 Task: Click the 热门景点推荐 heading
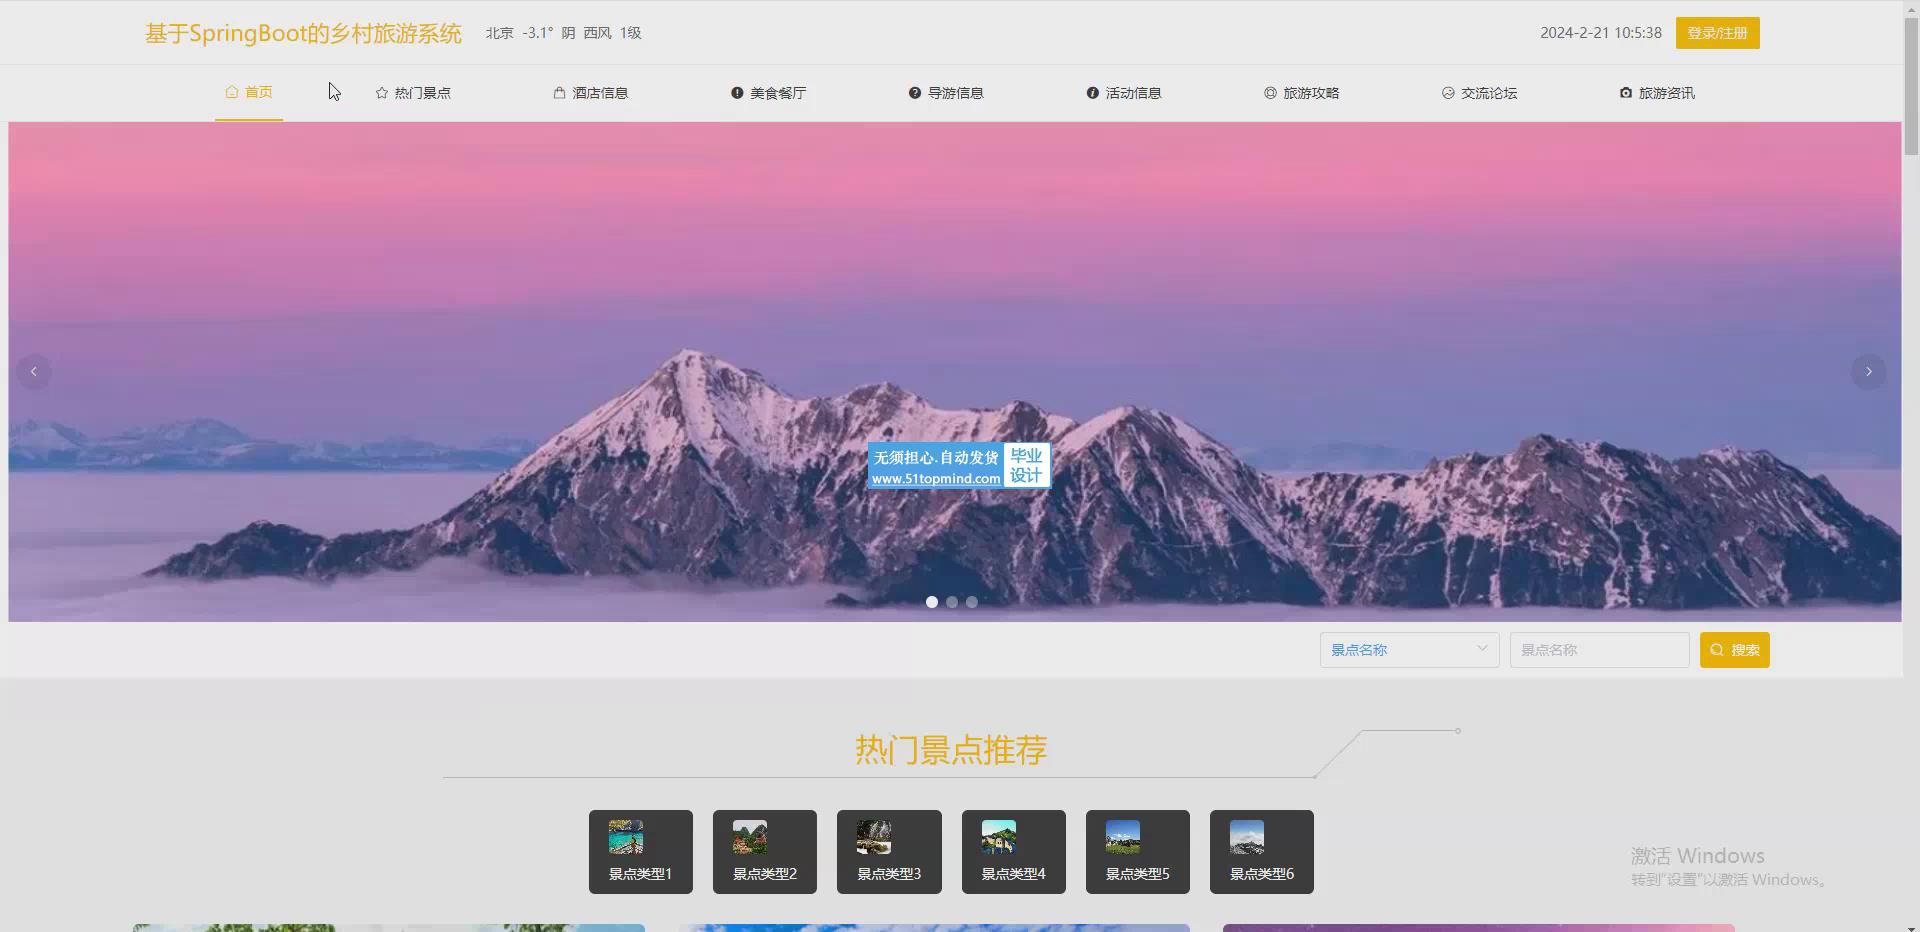[x=951, y=749]
